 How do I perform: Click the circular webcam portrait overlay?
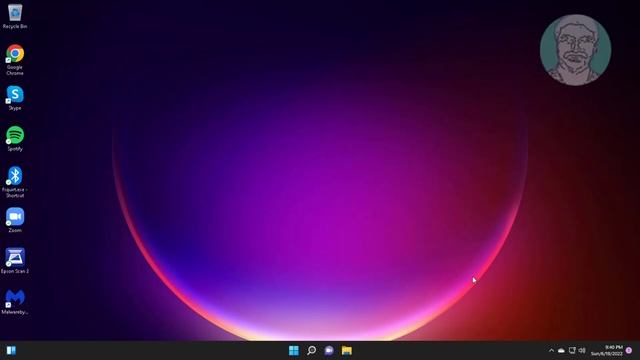pos(576,50)
